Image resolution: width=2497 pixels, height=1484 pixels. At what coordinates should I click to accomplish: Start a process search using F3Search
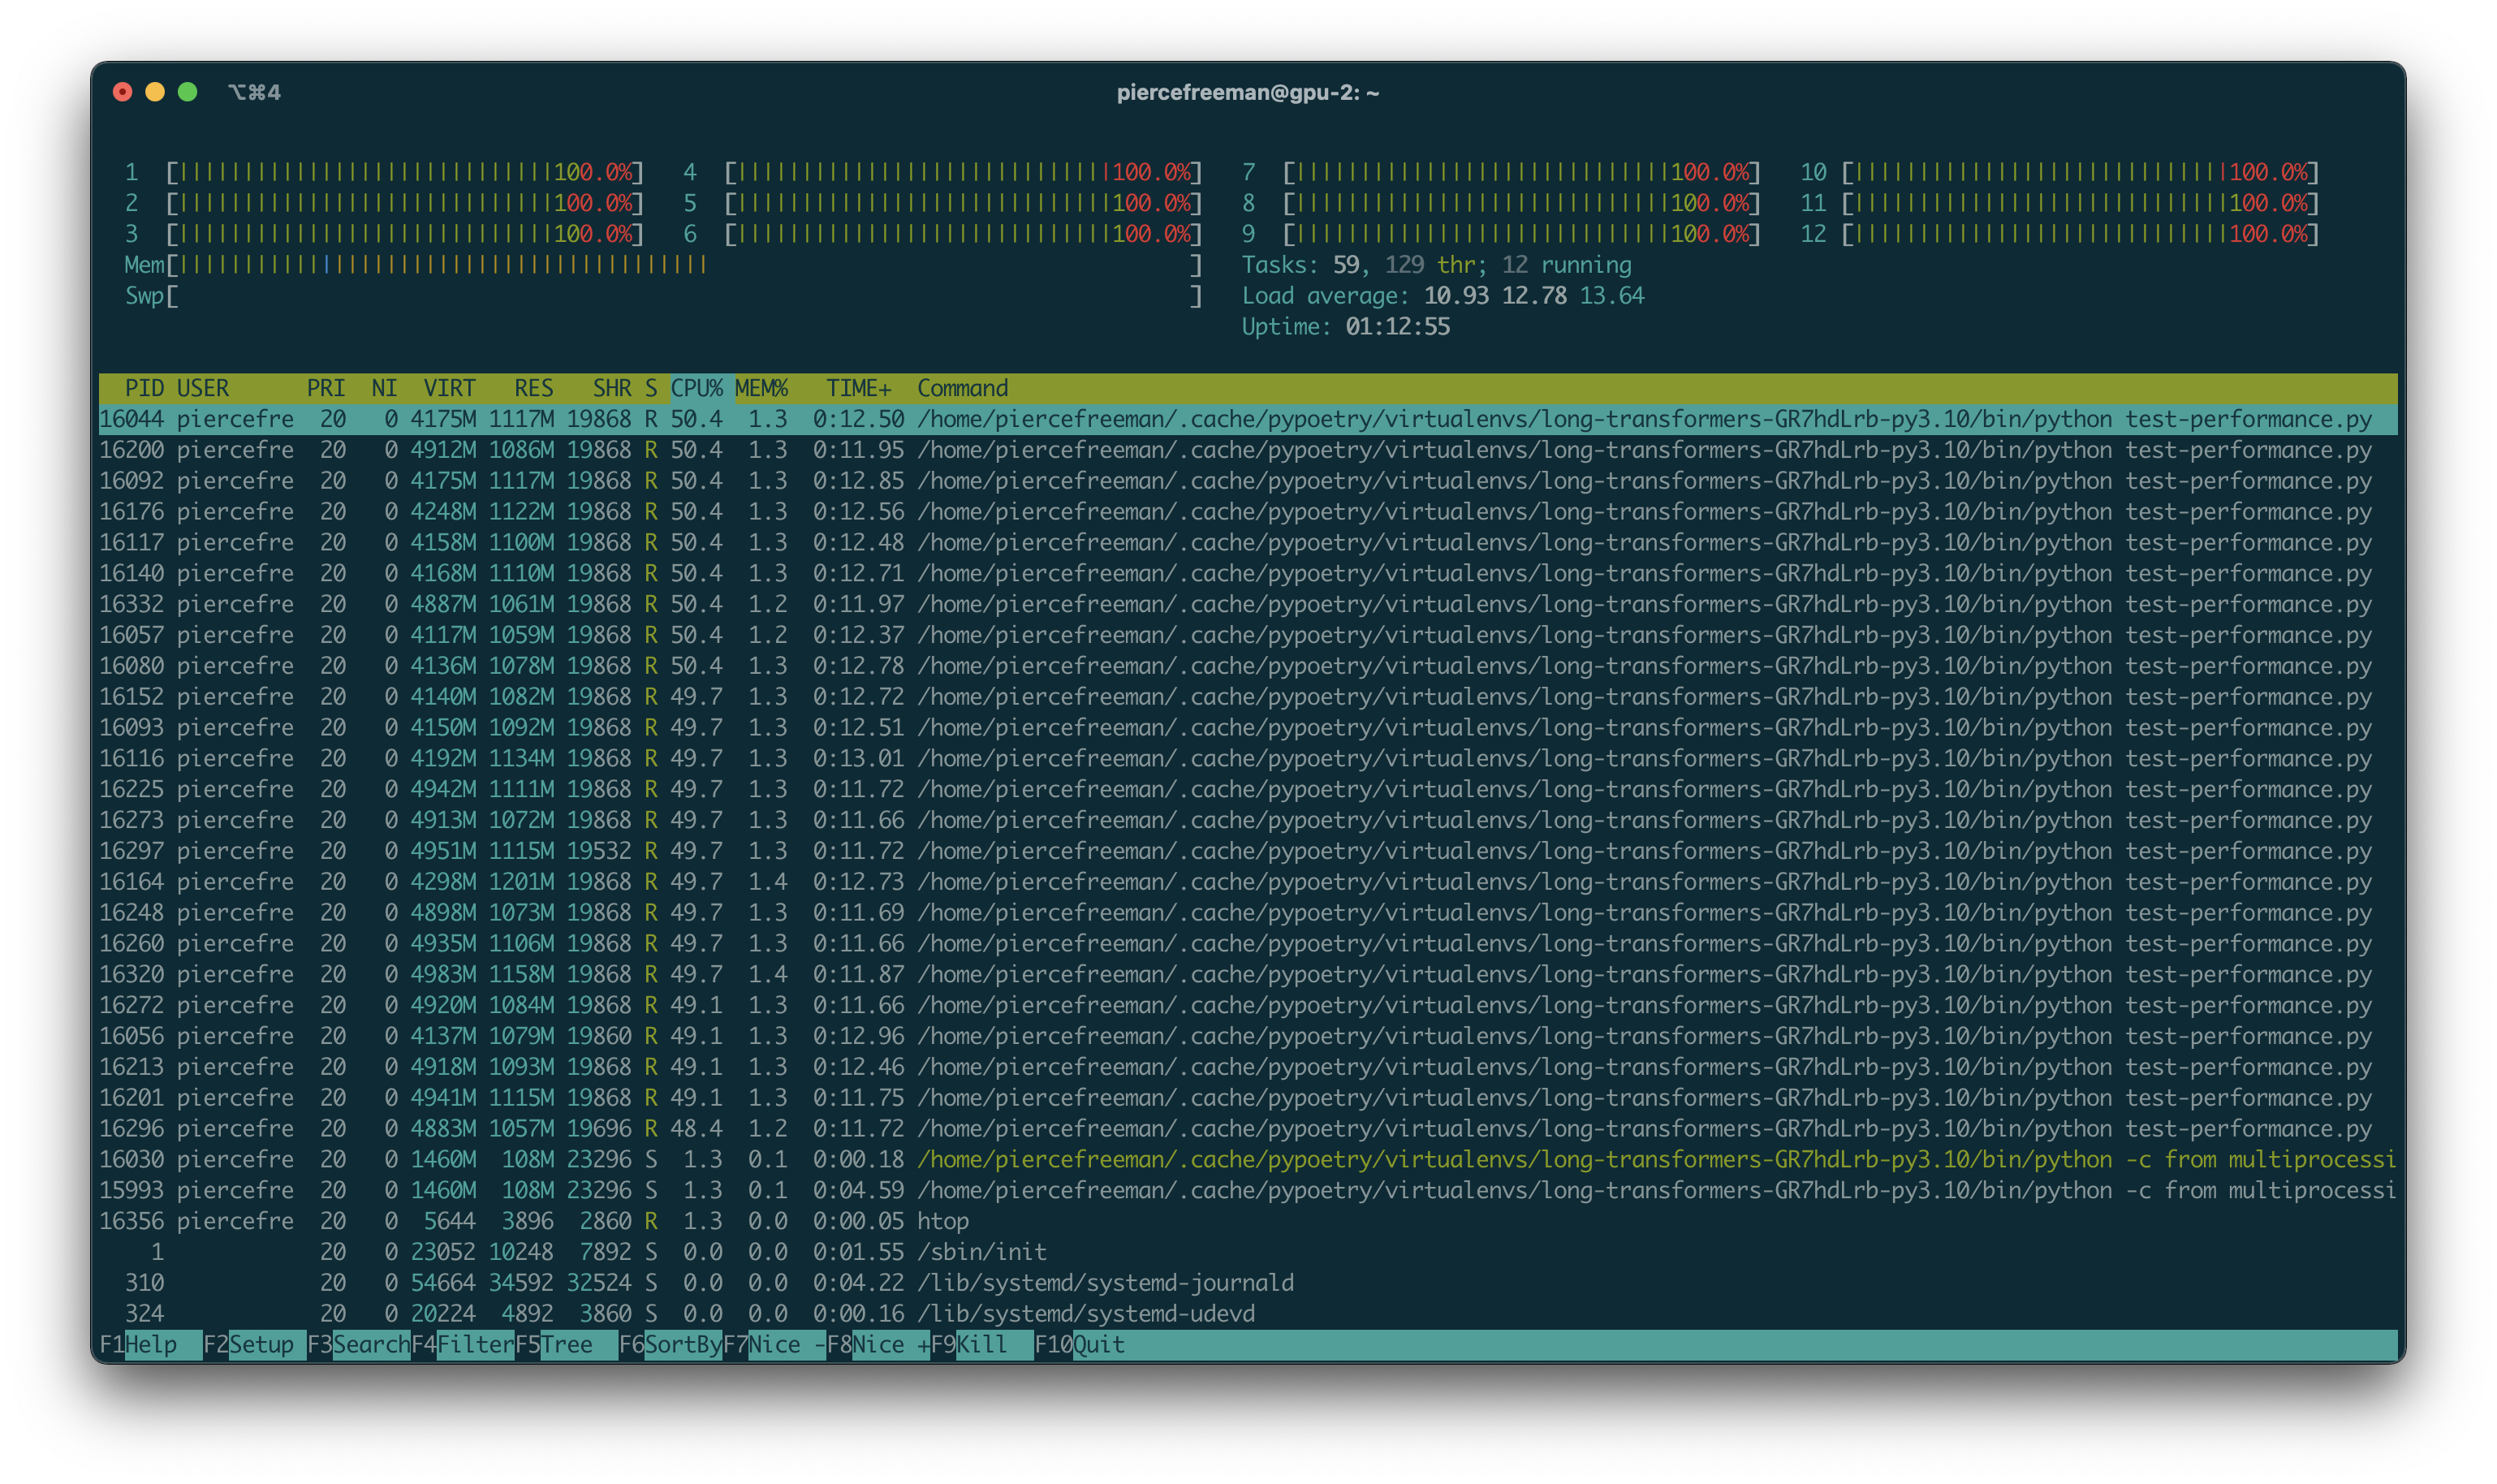(x=358, y=1344)
